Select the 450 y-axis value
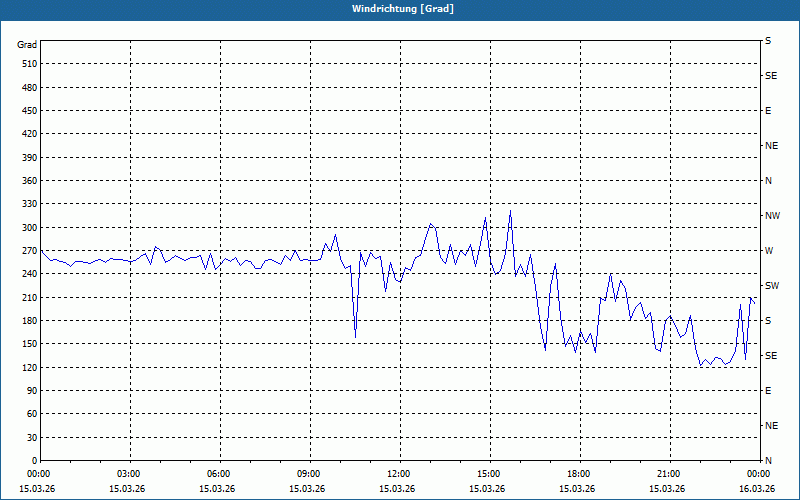 (29, 111)
